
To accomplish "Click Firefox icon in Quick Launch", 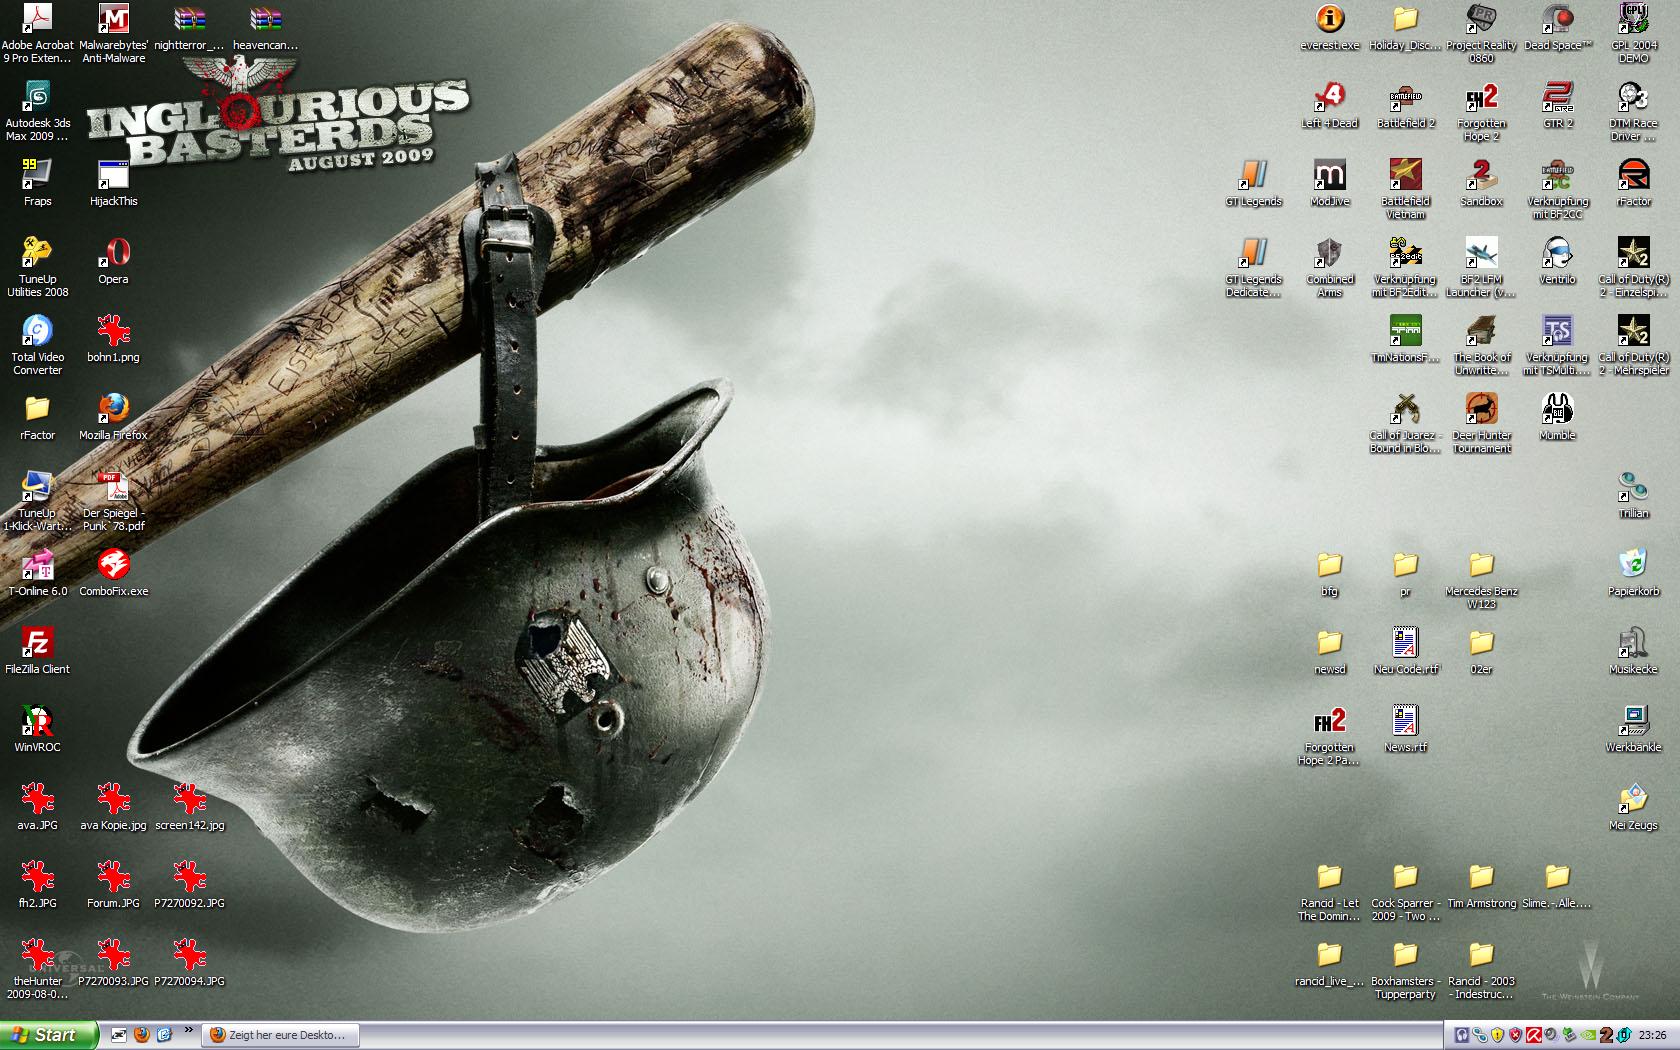I will 141,1035.
